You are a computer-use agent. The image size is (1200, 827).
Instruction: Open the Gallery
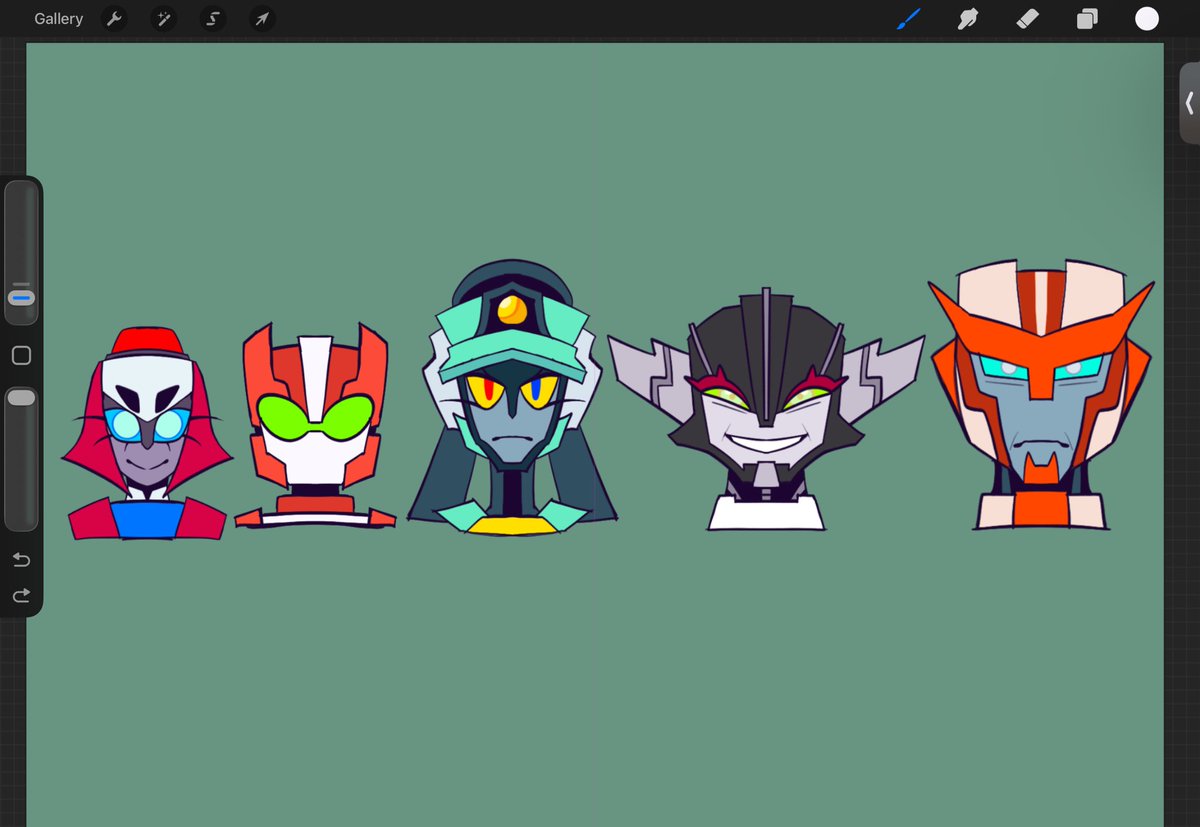[x=58, y=19]
